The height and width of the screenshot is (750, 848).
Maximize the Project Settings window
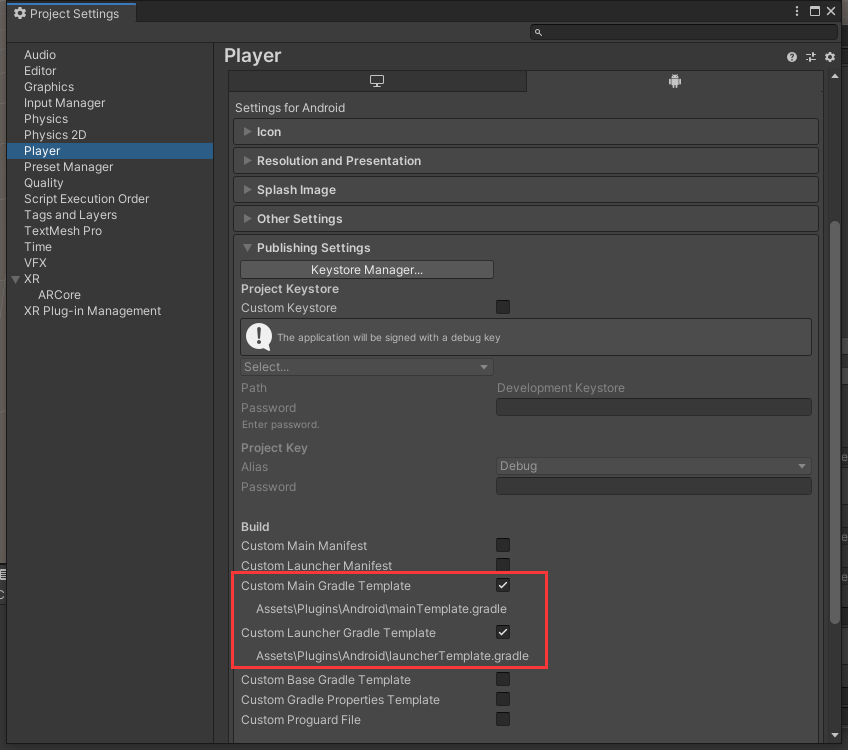[x=814, y=11]
